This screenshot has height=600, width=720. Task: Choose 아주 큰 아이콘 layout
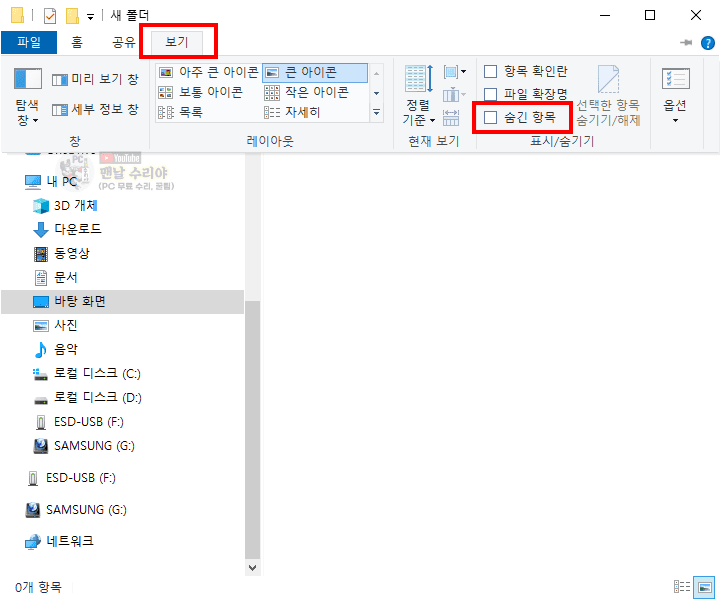point(208,72)
